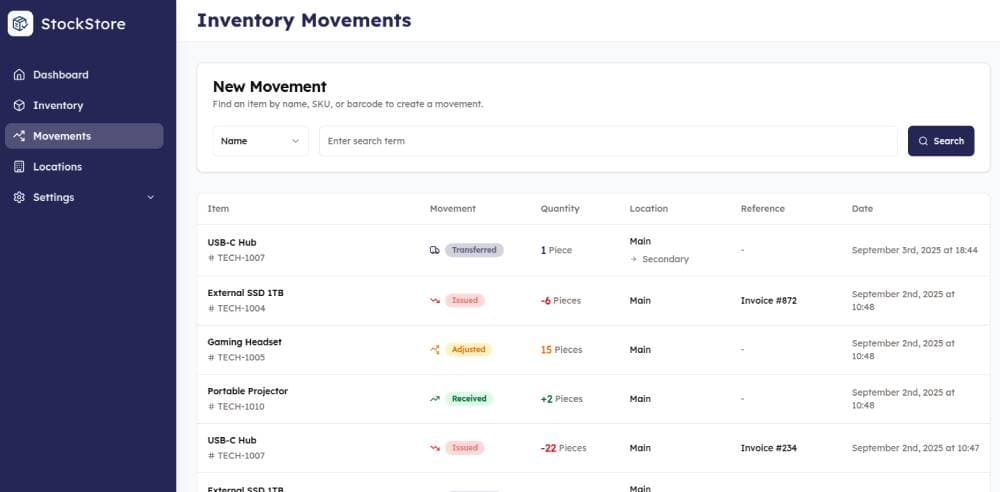Click the Date column header
Screen dimensions: 1000x492
tap(862, 209)
